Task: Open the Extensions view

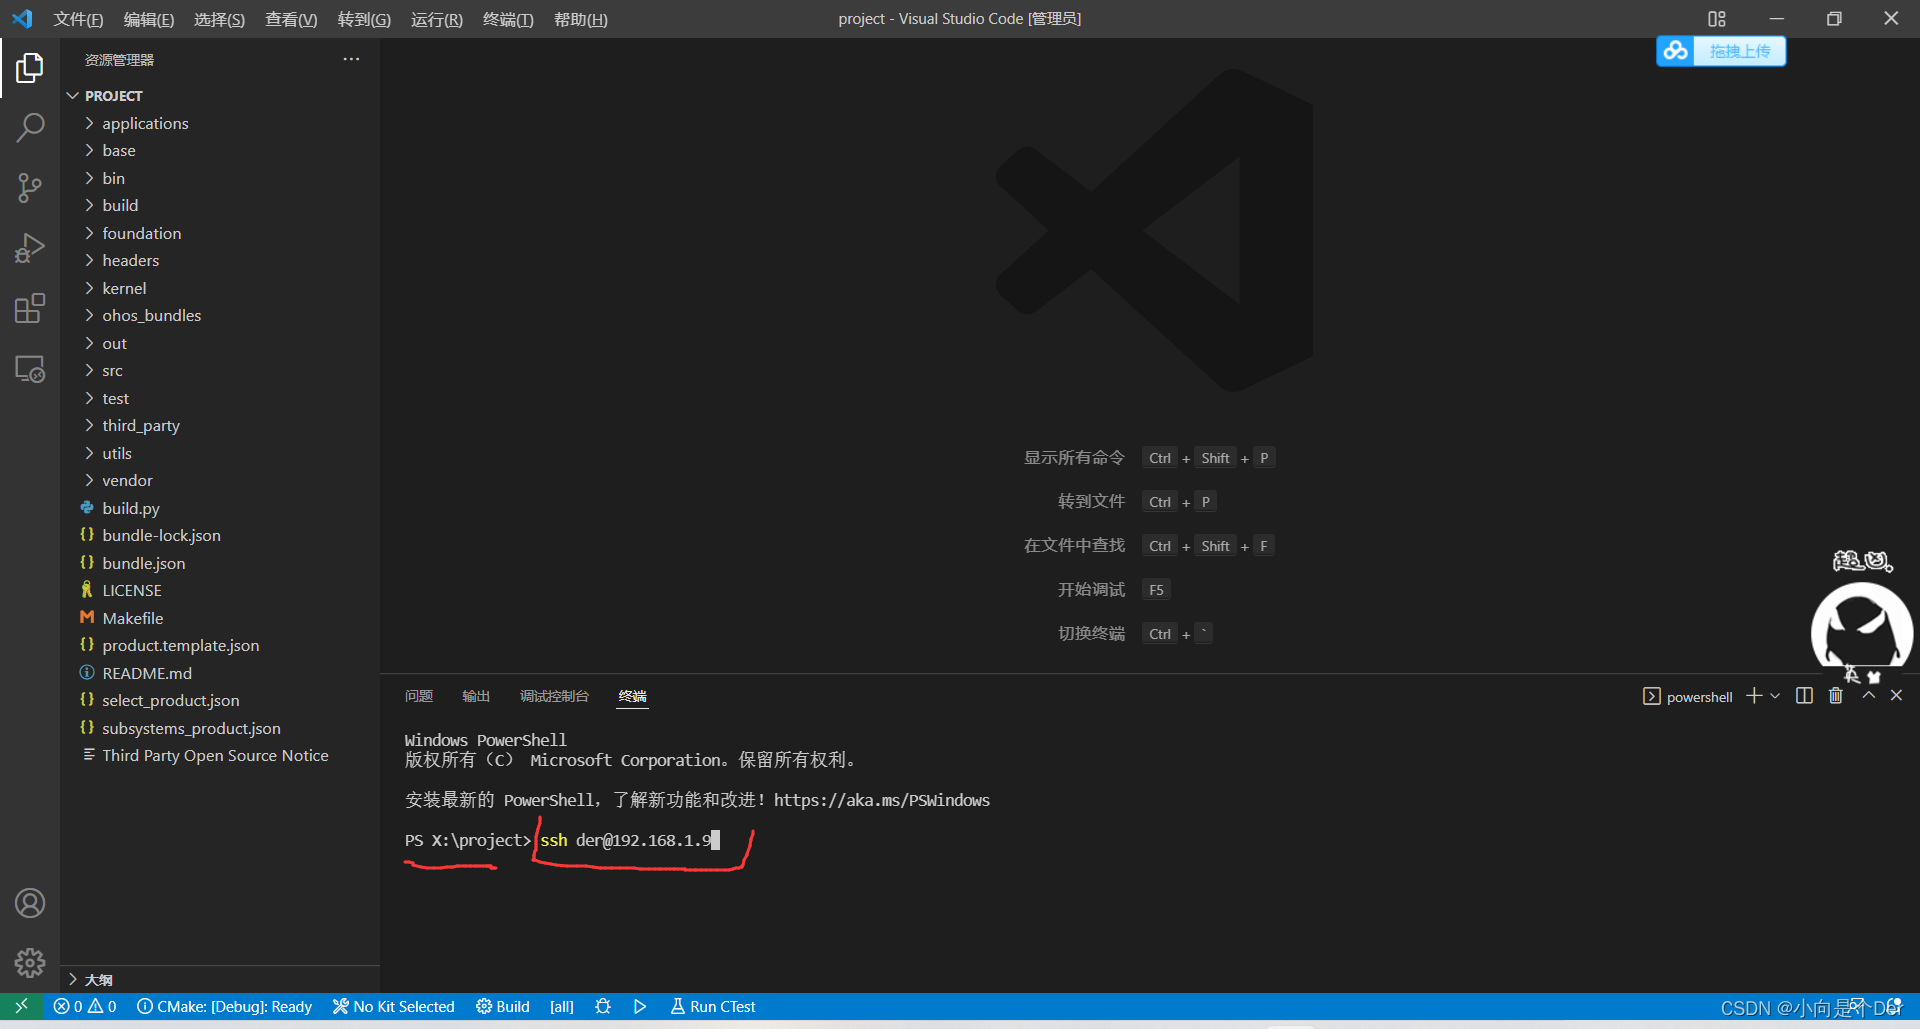Action: coord(30,308)
